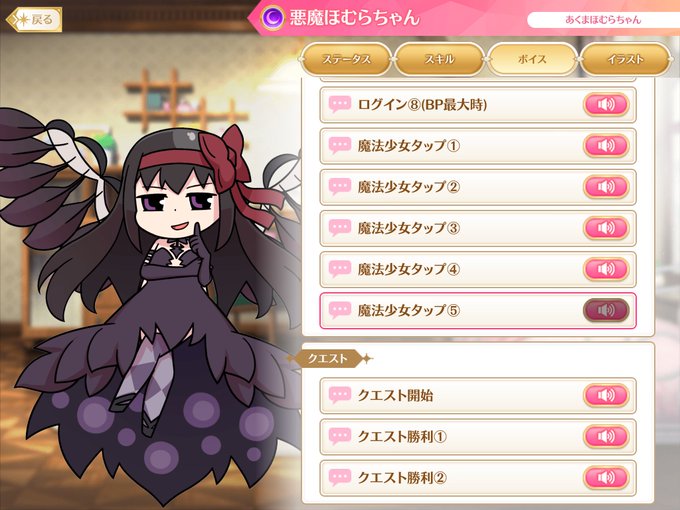Stop the active 魔法少女タップ⑤ speaker button
Image resolution: width=680 pixels, height=510 pixels.
coord(606,311)
